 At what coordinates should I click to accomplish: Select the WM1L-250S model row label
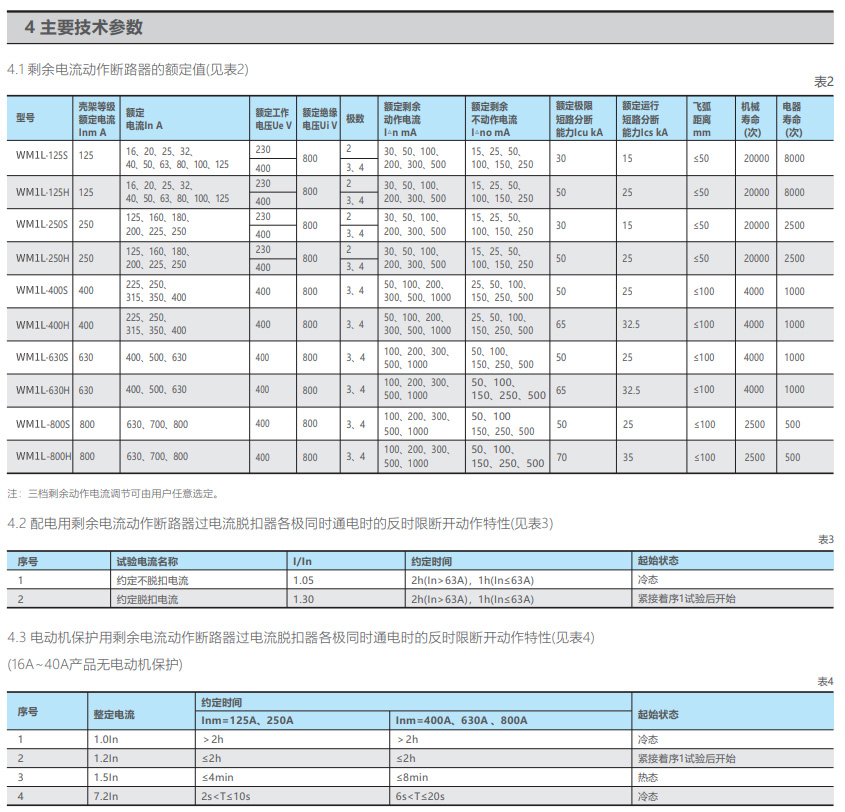(42, 225)
